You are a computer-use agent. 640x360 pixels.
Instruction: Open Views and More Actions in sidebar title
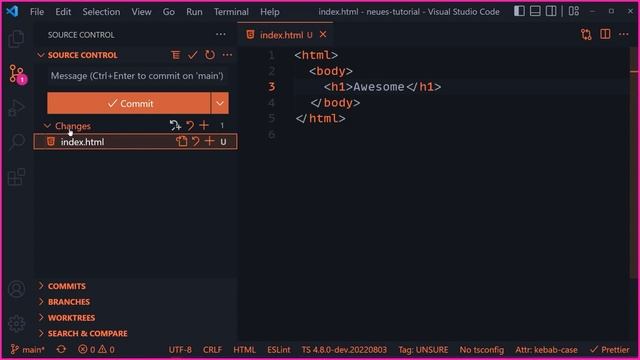(x=221, y=35)
